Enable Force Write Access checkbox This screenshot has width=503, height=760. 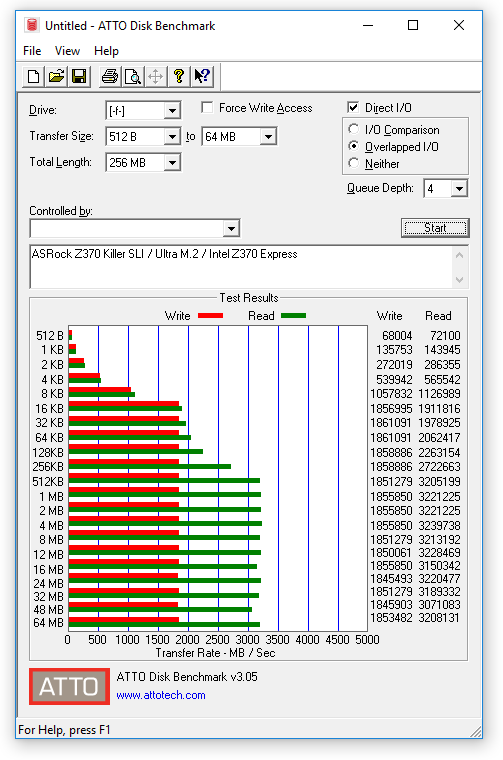tap(207, 107)
